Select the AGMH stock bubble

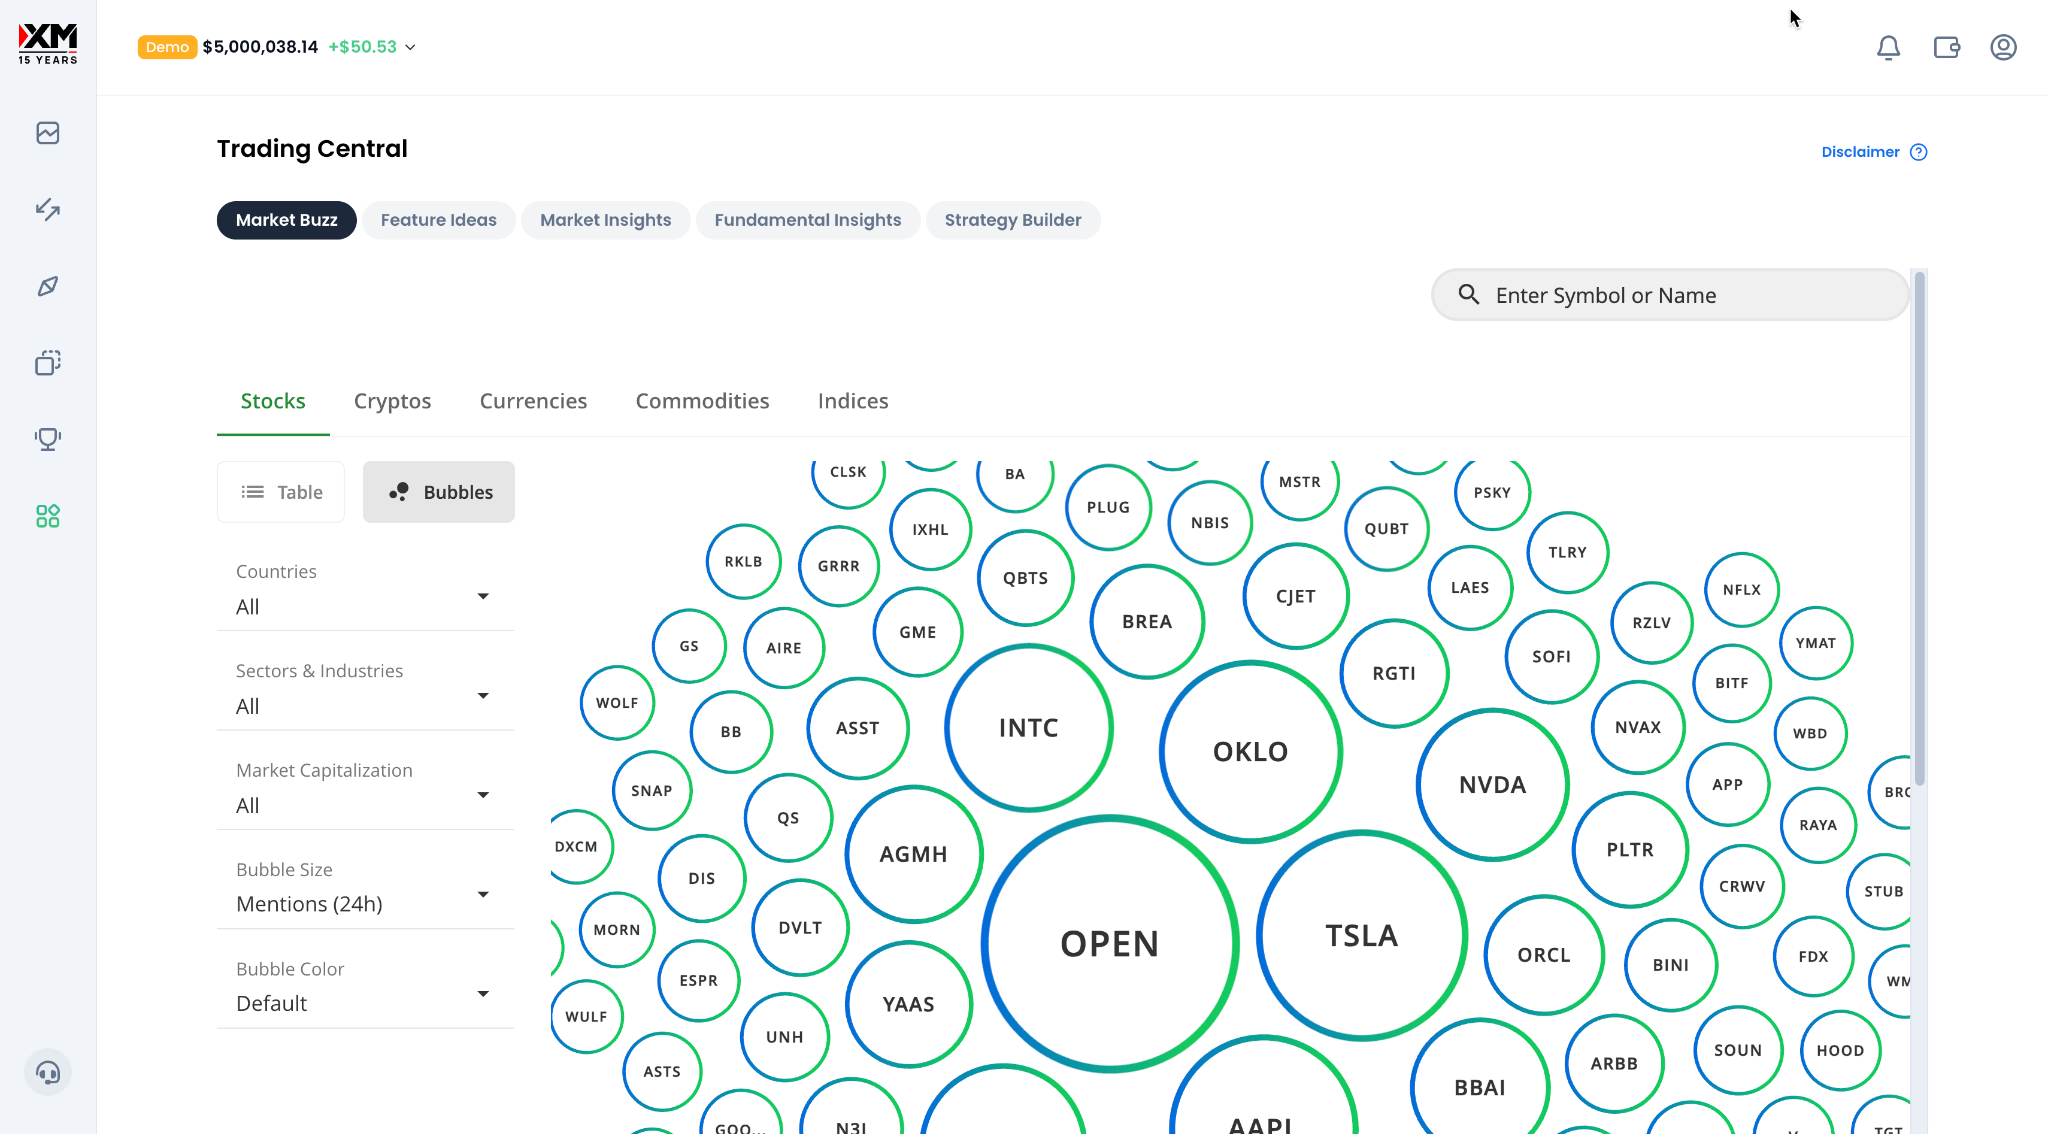pos(914,854)
